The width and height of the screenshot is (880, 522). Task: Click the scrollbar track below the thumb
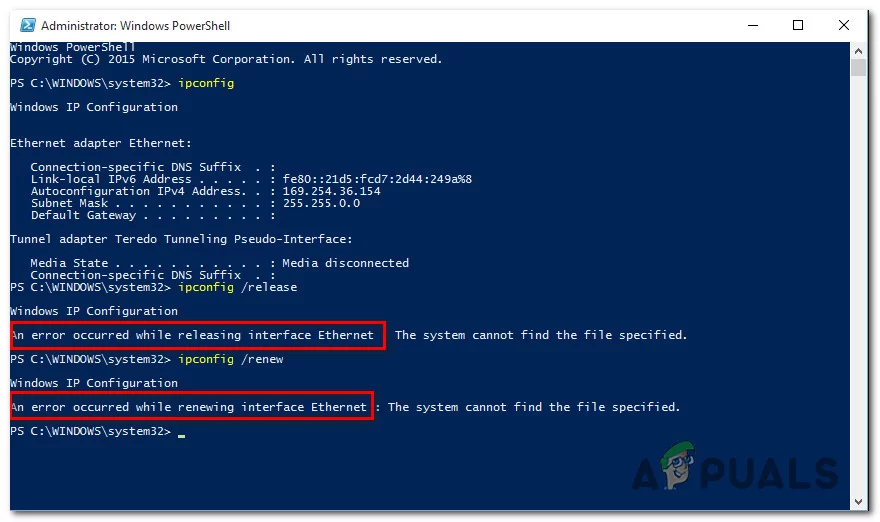[858, 300]
